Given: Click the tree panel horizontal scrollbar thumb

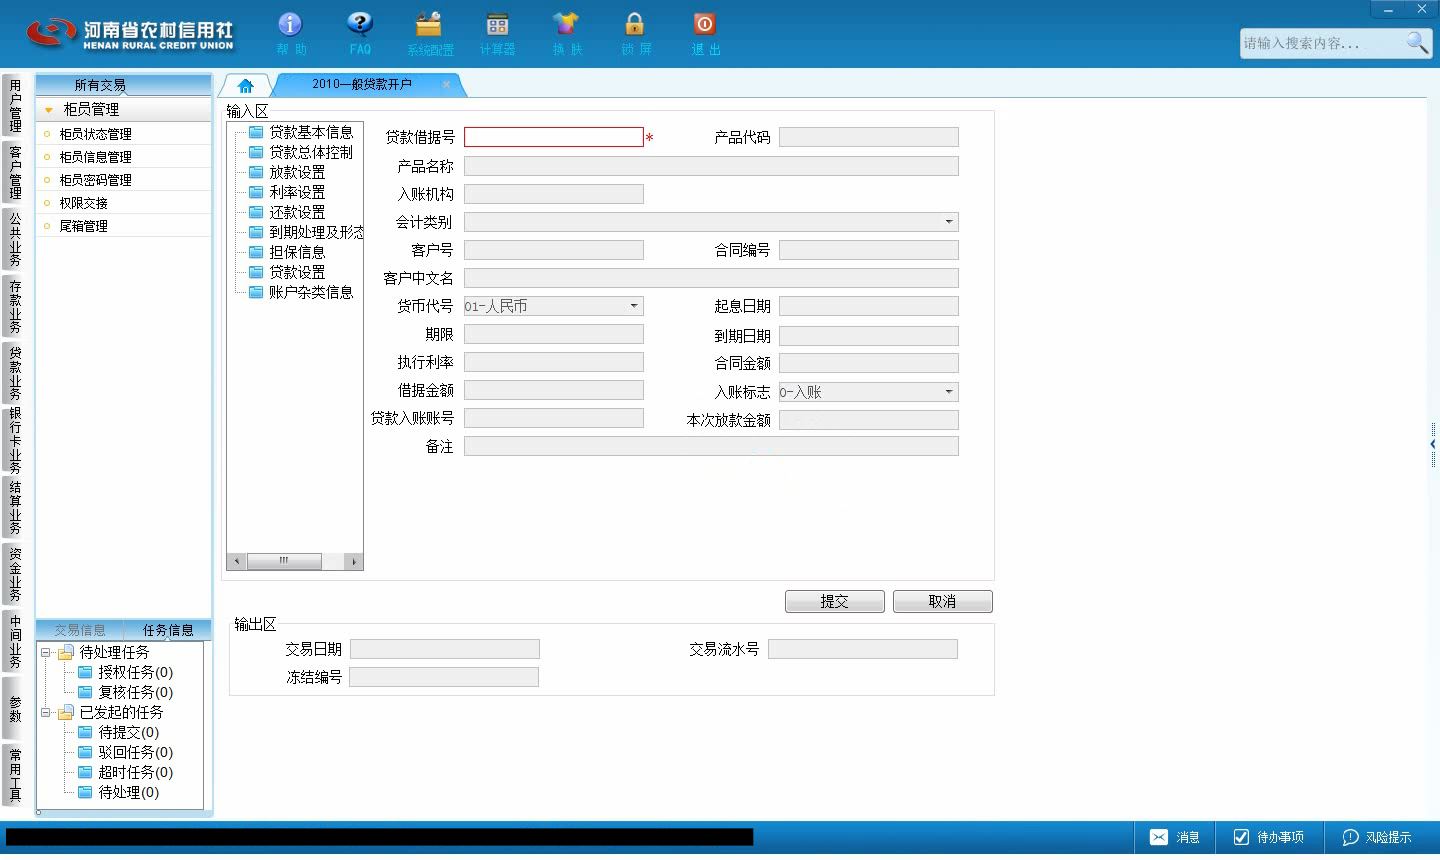Looking at the screenshot, I should 284,561.
